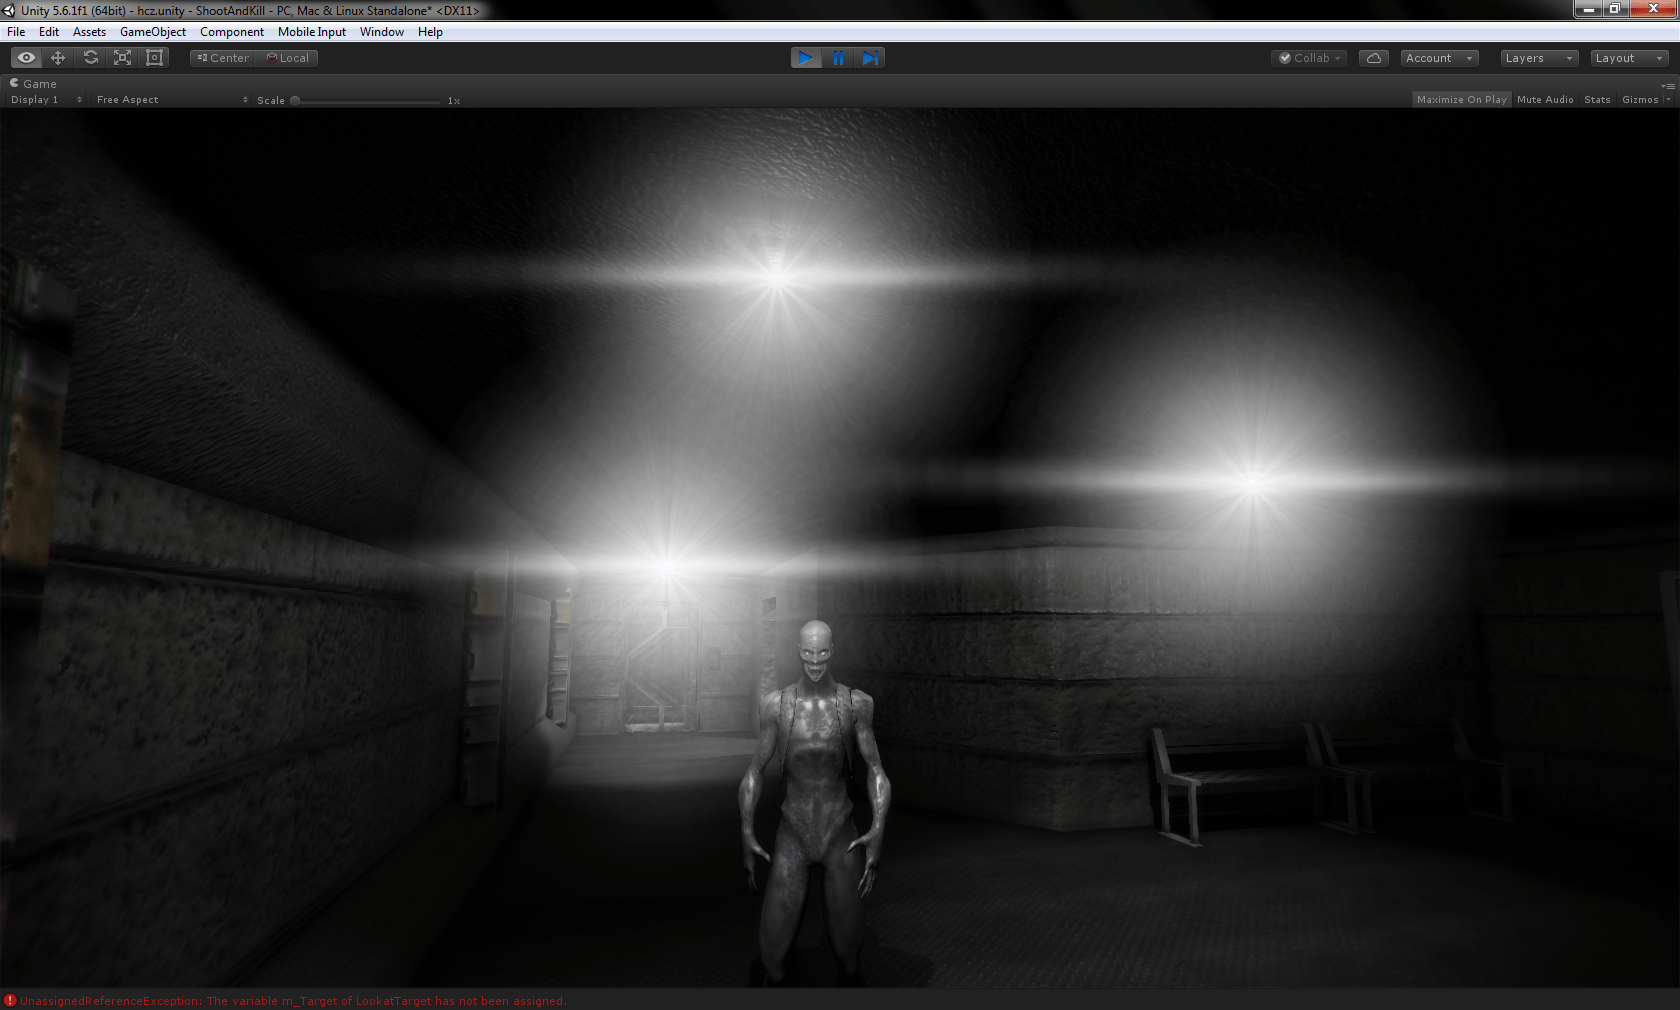This screenshot has height=1010, width=1680.
Task: Click the error icon in status bar
Action: tap(10, 1001)
